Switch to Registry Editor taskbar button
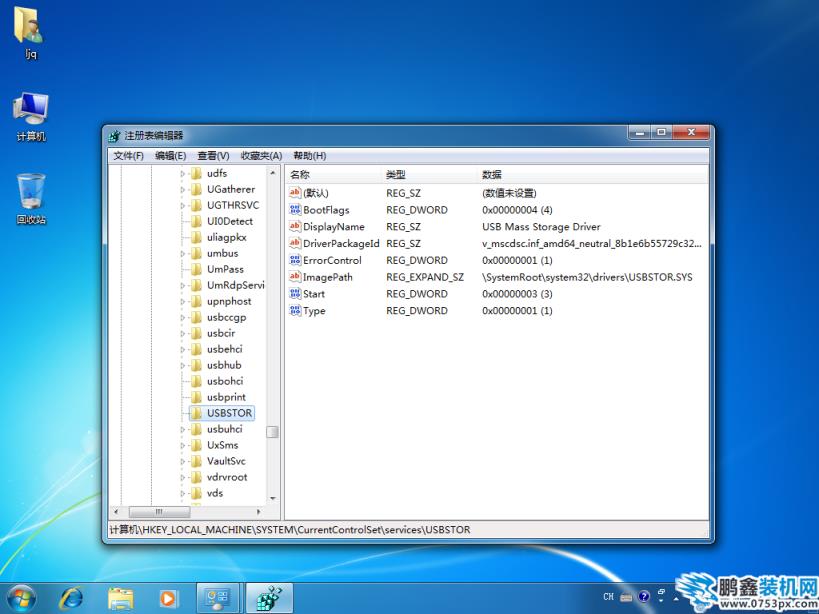 (x=269, y=598)
